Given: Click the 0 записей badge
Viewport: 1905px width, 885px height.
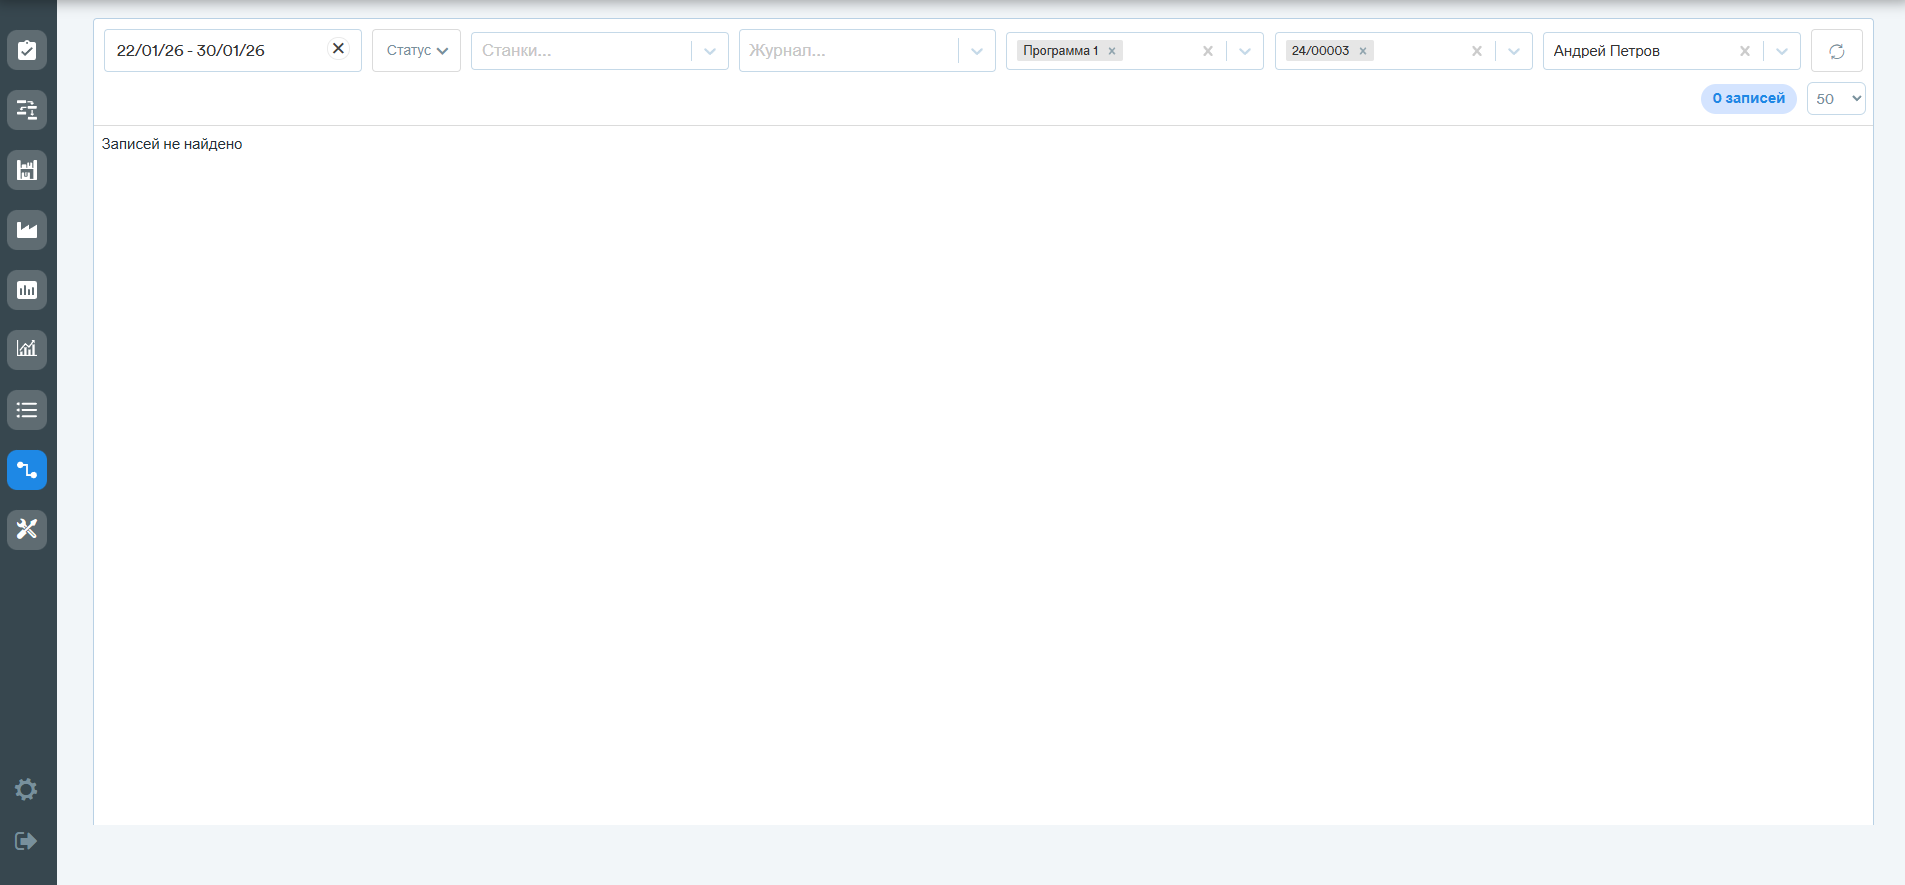Looking at the screenshot, I should (x=1749, y=98).
